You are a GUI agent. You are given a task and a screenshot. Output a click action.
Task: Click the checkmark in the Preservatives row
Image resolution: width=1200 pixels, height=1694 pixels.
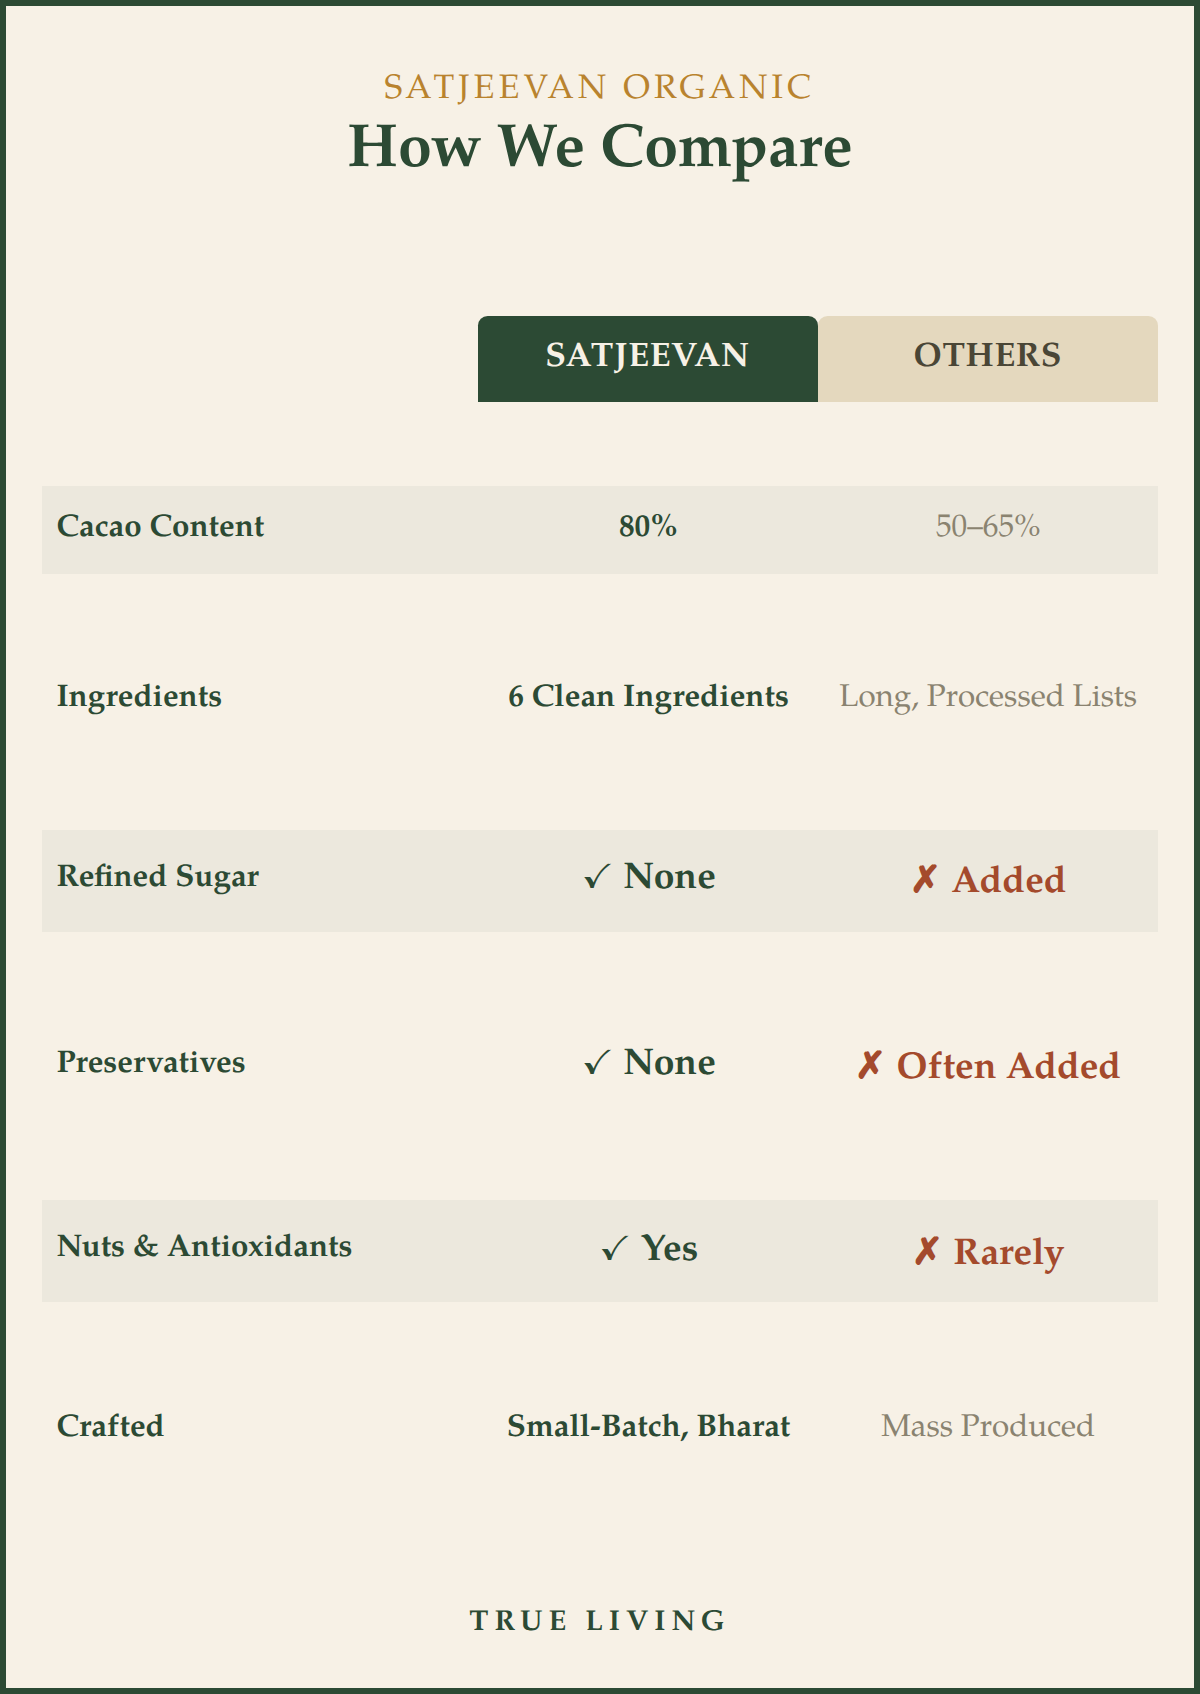click(x=597, y=1063)
